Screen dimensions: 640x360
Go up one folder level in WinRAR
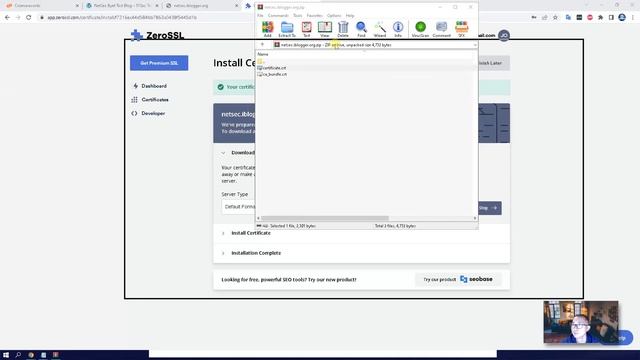pos(262,45)
